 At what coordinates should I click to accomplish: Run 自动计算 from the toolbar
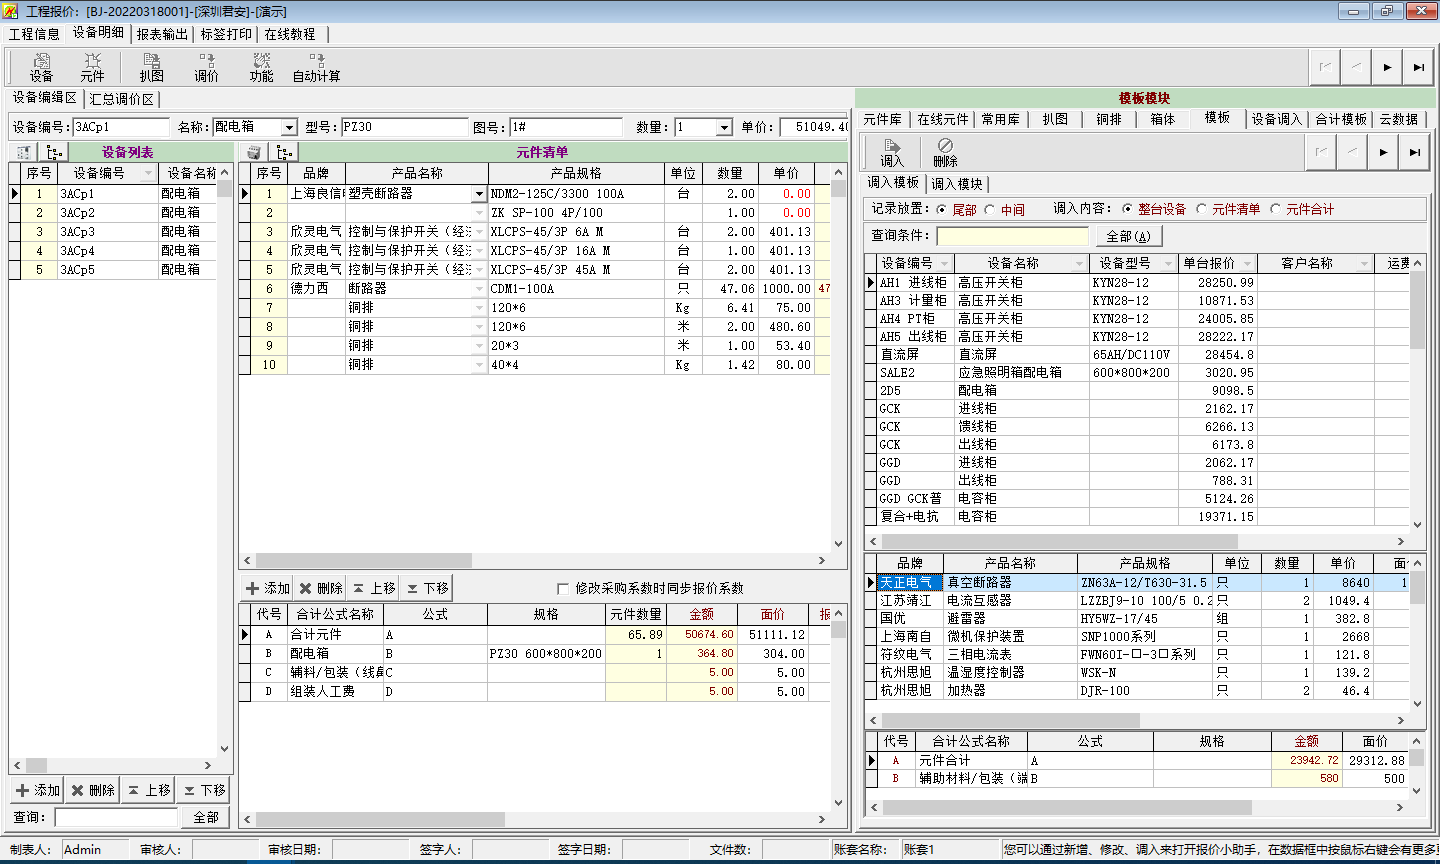pyautogui.click(x=316, y=67)
